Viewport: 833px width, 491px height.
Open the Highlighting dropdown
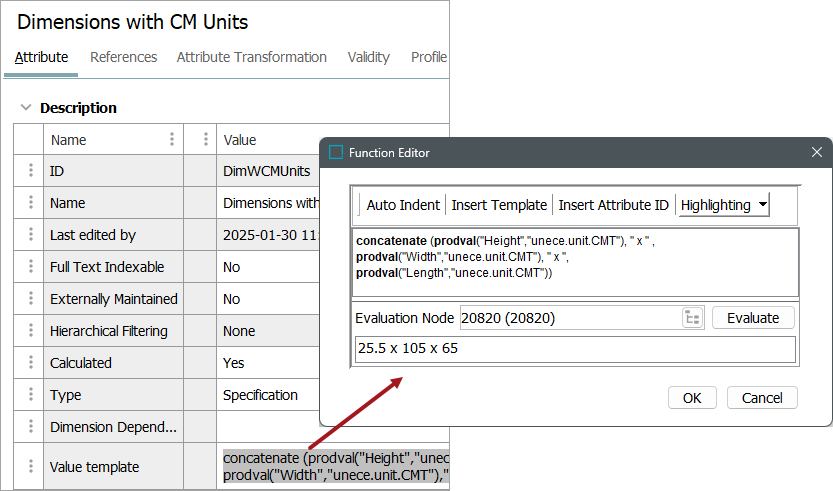(x=724, y=205)
